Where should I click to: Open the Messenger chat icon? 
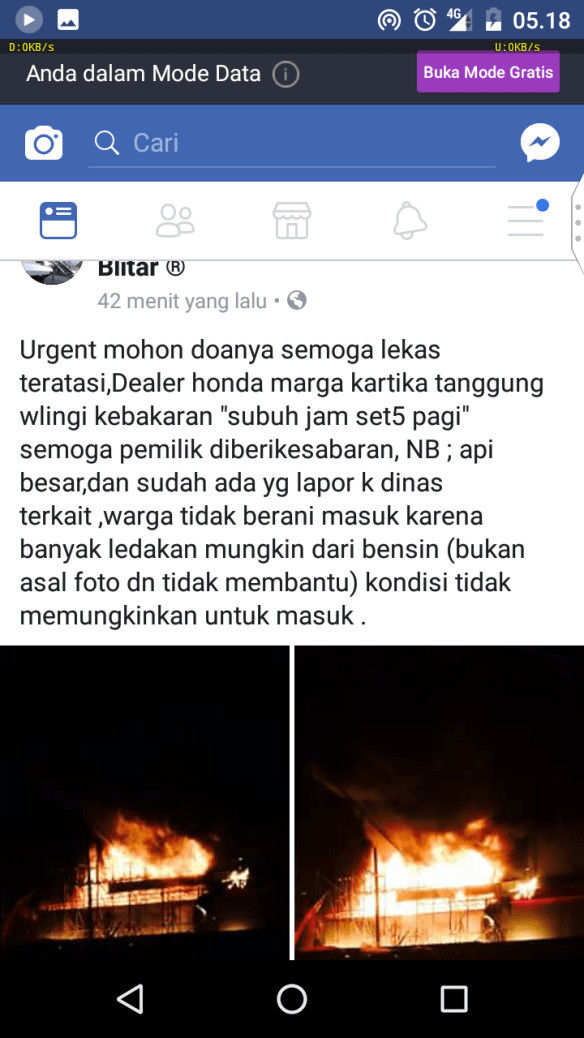[540, 143]
